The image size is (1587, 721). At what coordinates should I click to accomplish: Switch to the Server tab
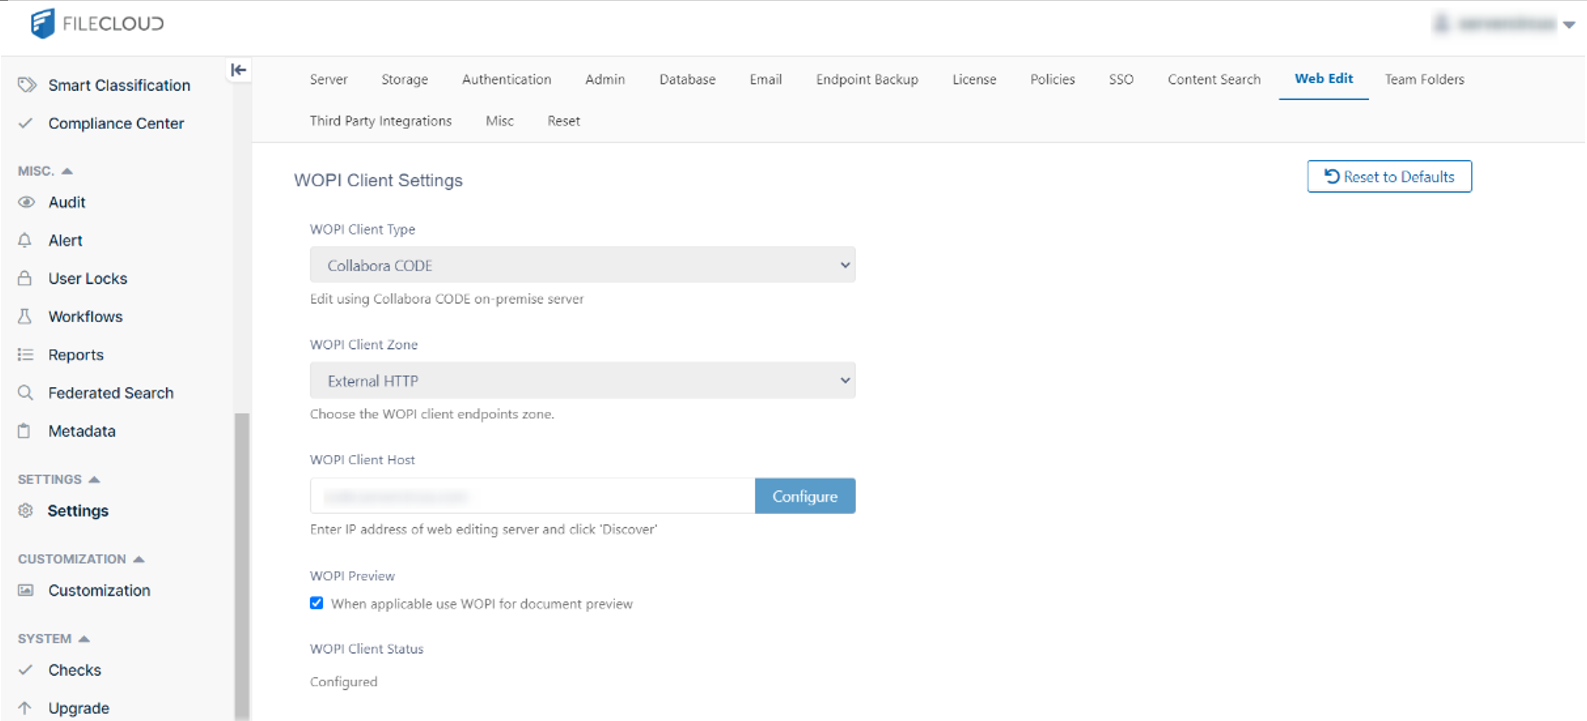click(328, 79)
